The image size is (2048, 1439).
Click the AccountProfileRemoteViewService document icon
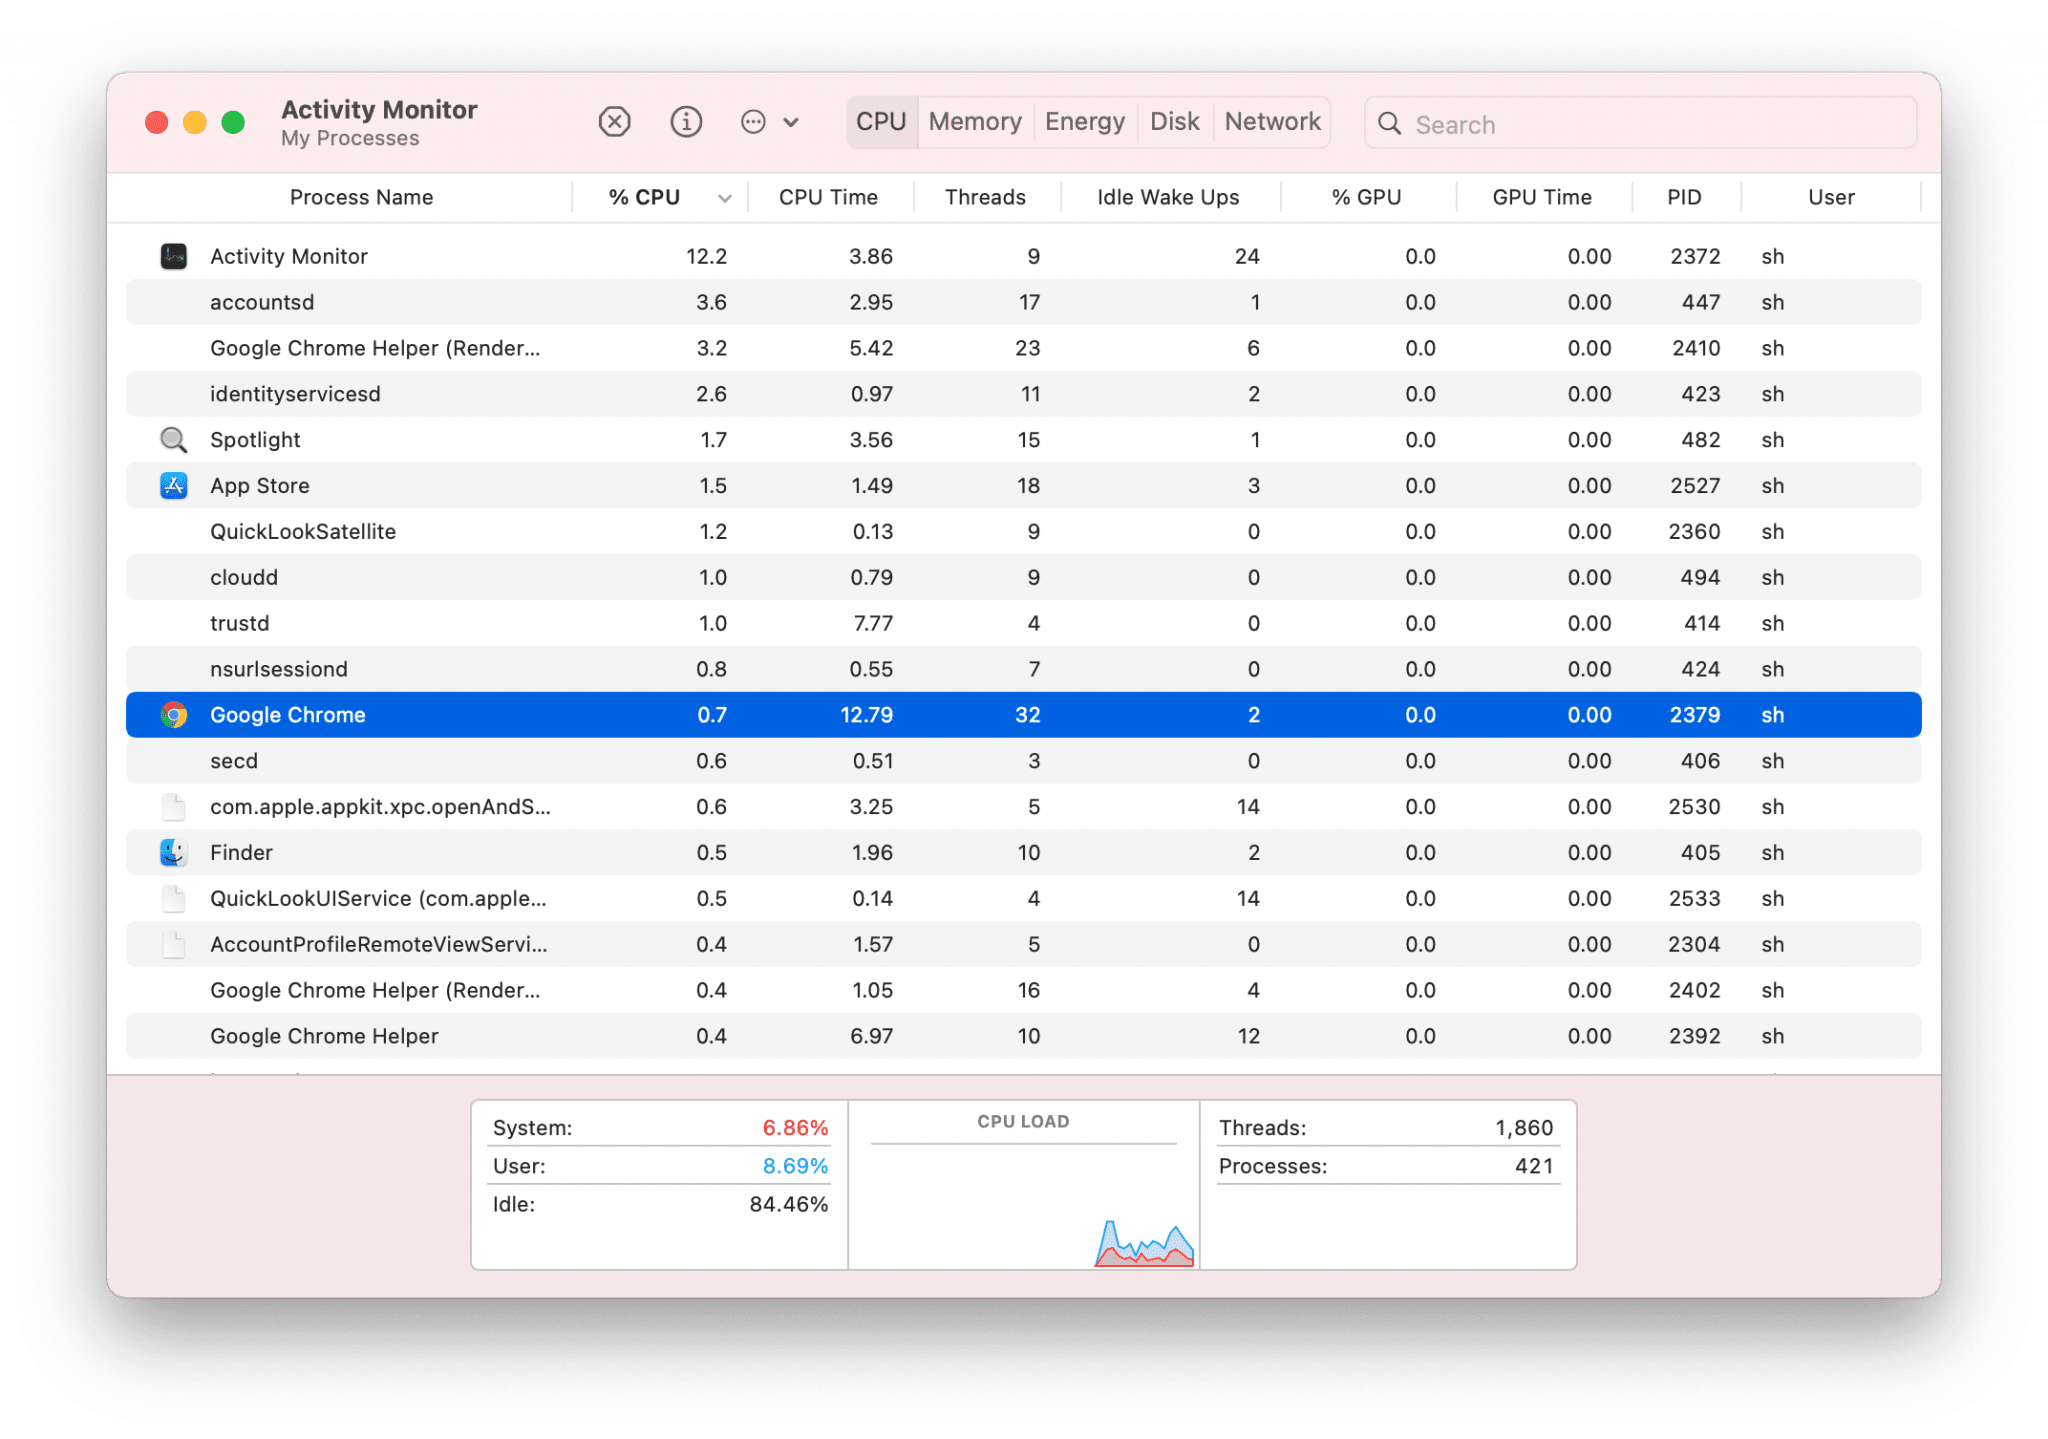(x=174, y=944)
